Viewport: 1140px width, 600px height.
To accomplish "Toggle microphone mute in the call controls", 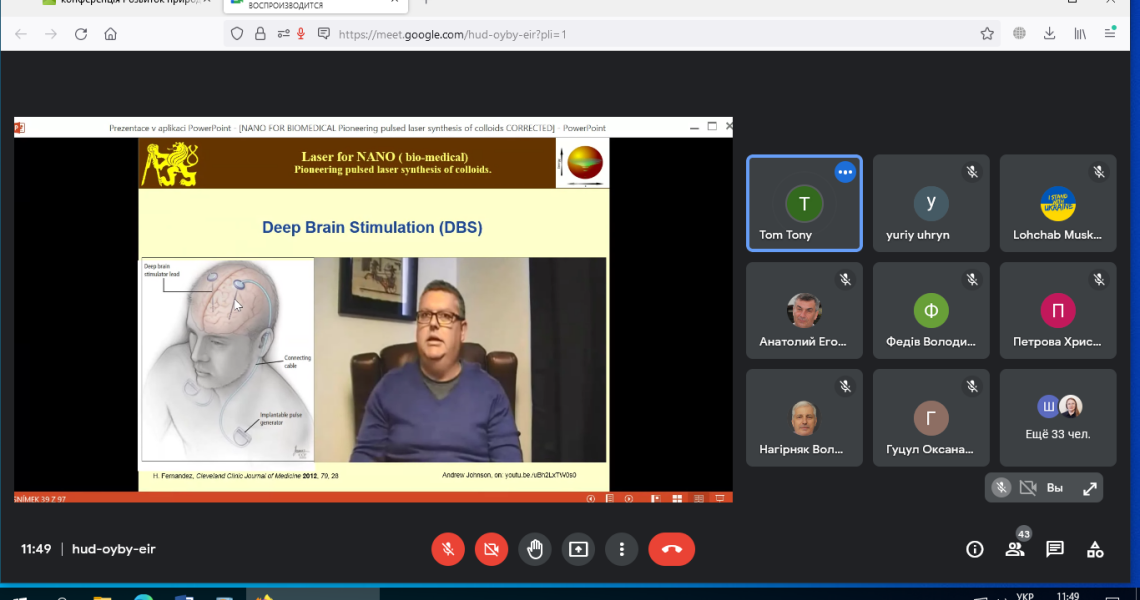I will pyautogui.click(x=448, y=549).
